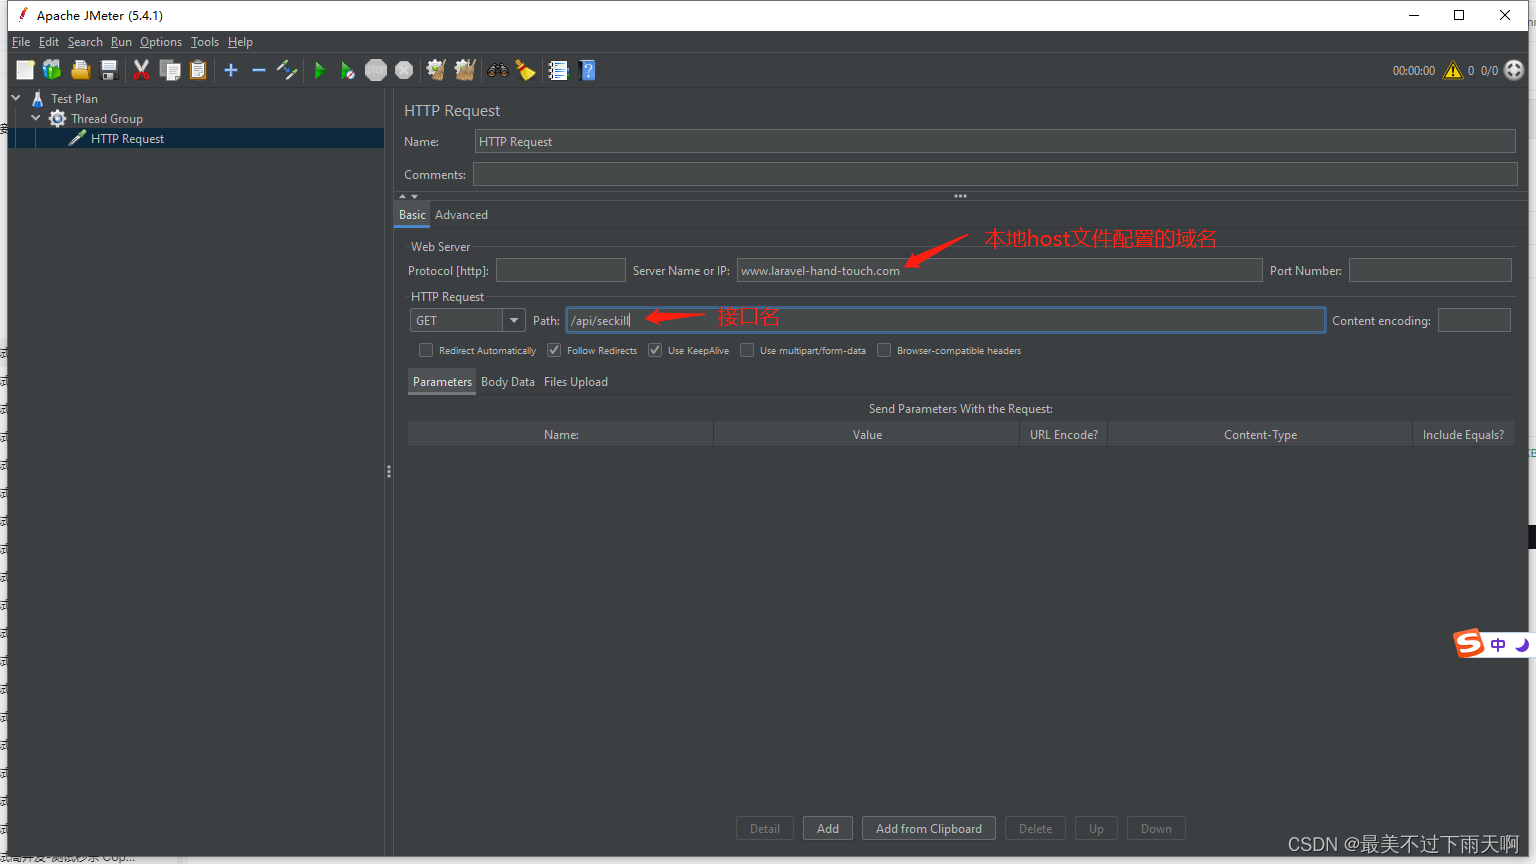Screen dimensions: 1536x864
Task: Click the Down button
Action: pos(1156,828)
